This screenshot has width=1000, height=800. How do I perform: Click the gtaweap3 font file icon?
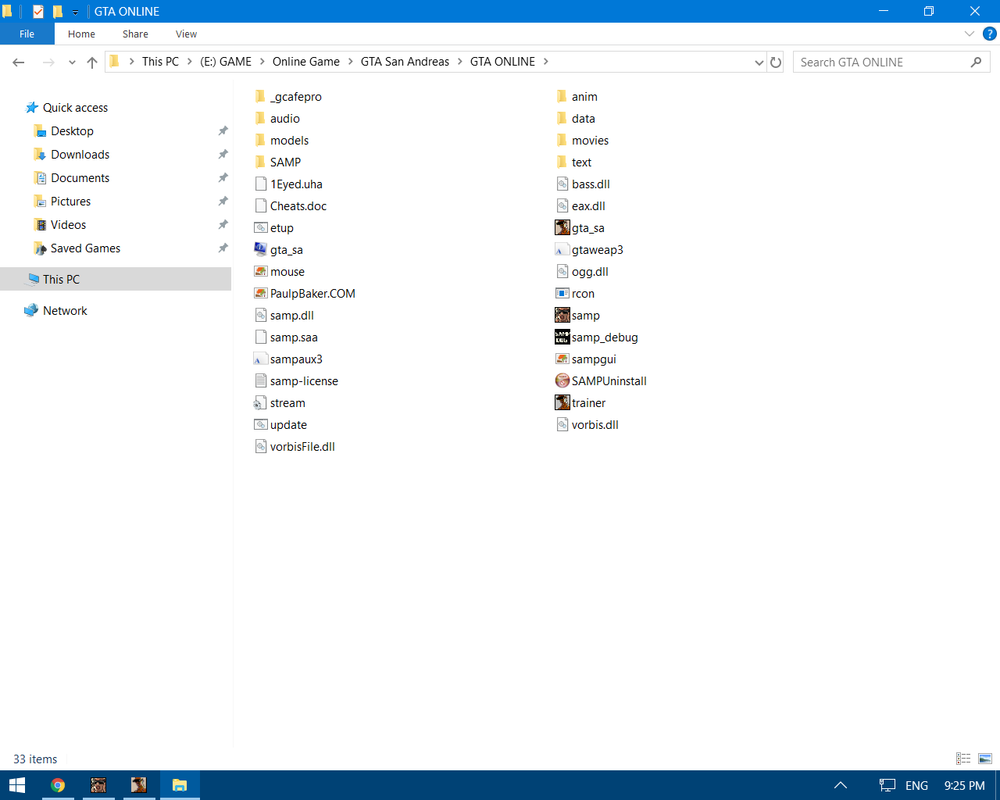(562, 249)
